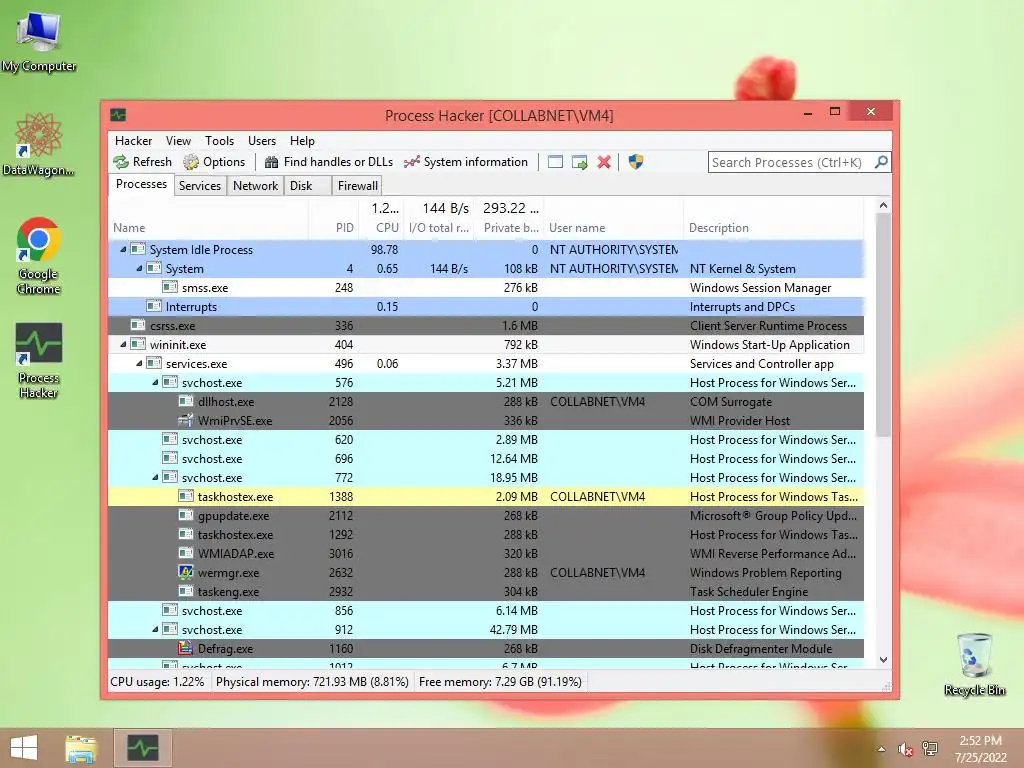1024x768 pixels.
Task: Show hidden tray icons arrow
Action: point(882,749)
